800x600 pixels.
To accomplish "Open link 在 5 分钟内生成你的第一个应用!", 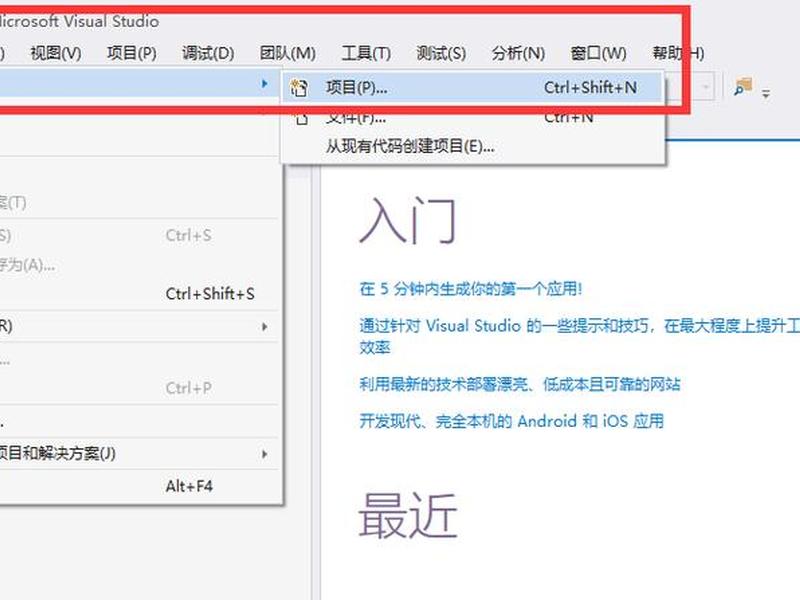I will pos(470,289).
